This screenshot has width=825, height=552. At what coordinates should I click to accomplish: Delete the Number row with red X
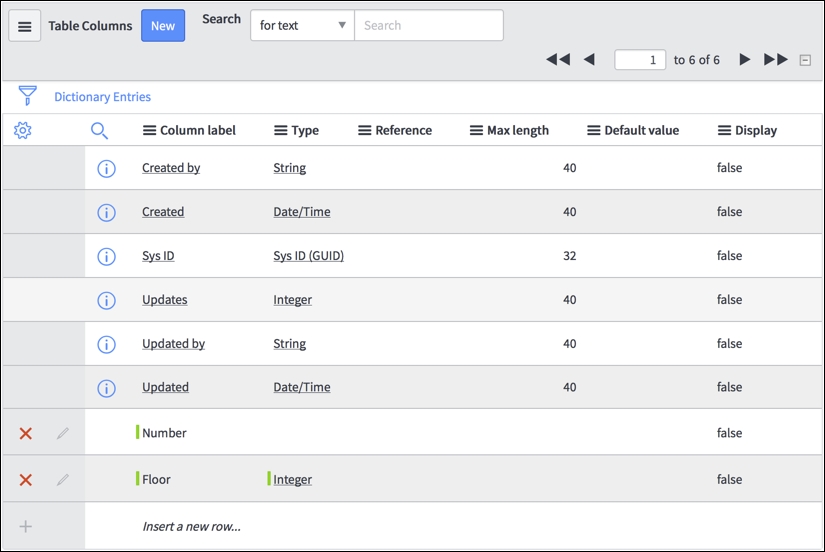(26, 433)
